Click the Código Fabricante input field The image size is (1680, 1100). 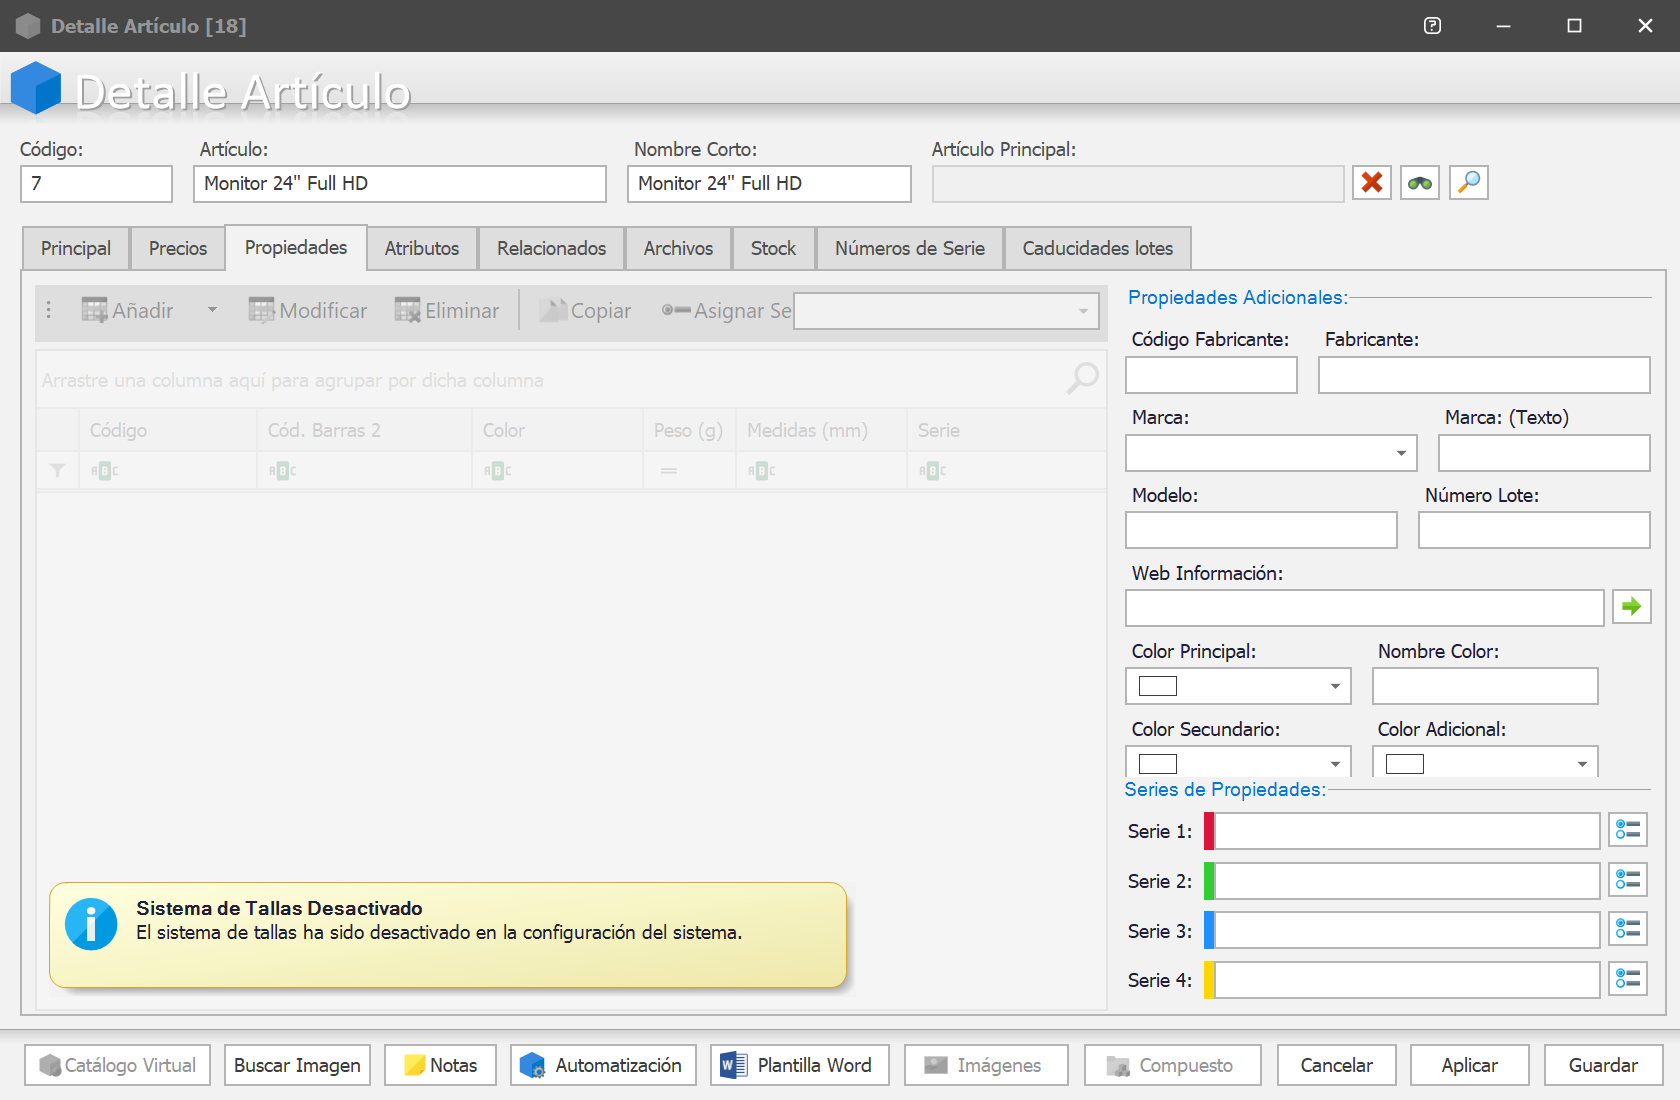click(1211, 375)
